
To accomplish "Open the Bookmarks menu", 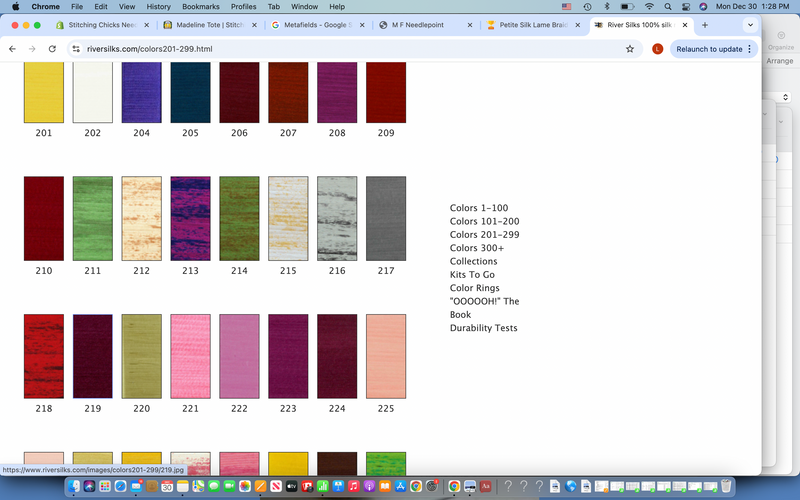I will point(199,7).
